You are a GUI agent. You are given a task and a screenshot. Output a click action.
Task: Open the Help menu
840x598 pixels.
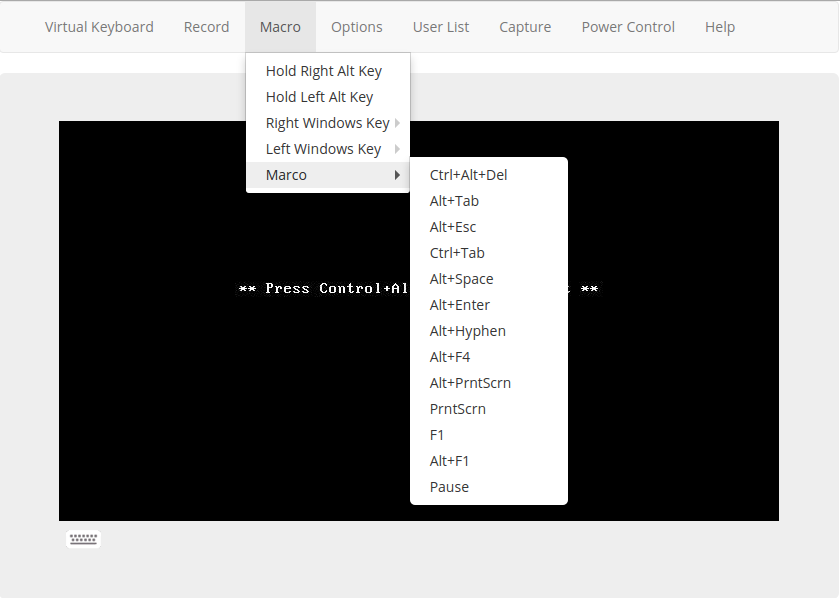(x=720, y=27)
